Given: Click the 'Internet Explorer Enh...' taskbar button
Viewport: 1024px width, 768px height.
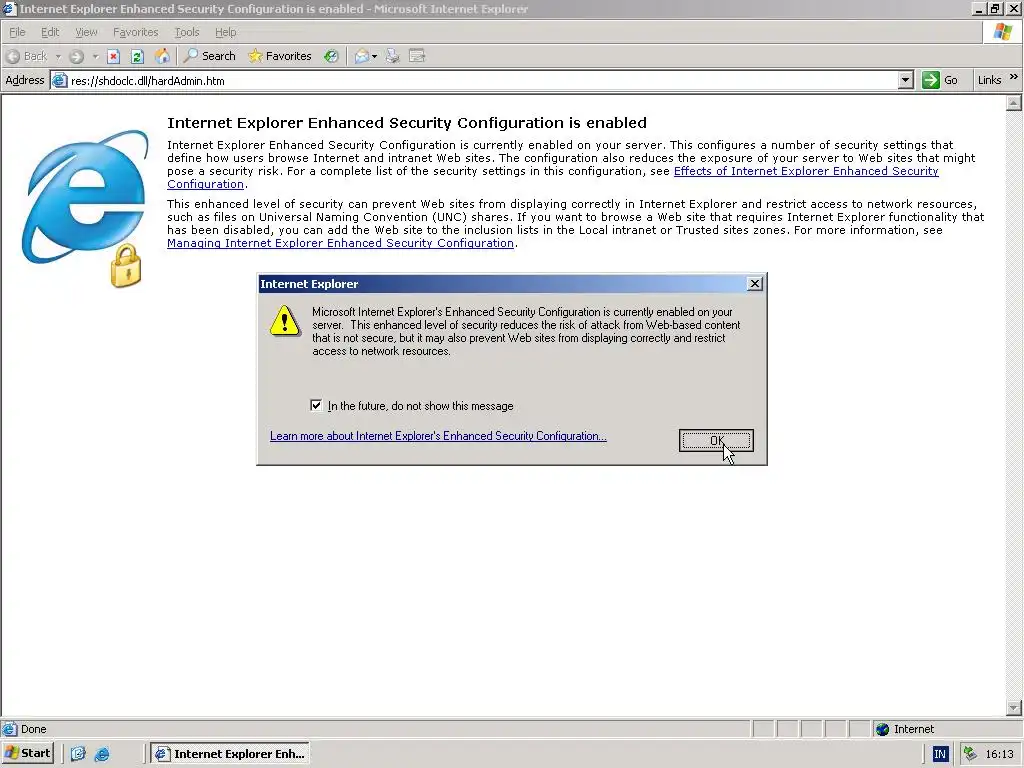Looking at the screenshot, I should point(230,754).
